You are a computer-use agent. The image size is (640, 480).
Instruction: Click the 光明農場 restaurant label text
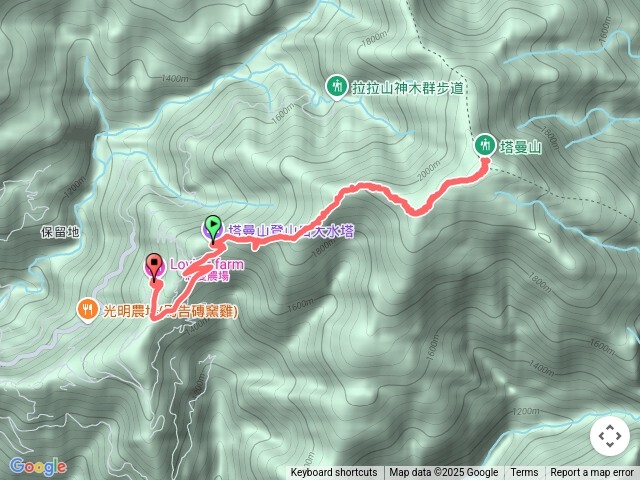click(x=170, y=311)
